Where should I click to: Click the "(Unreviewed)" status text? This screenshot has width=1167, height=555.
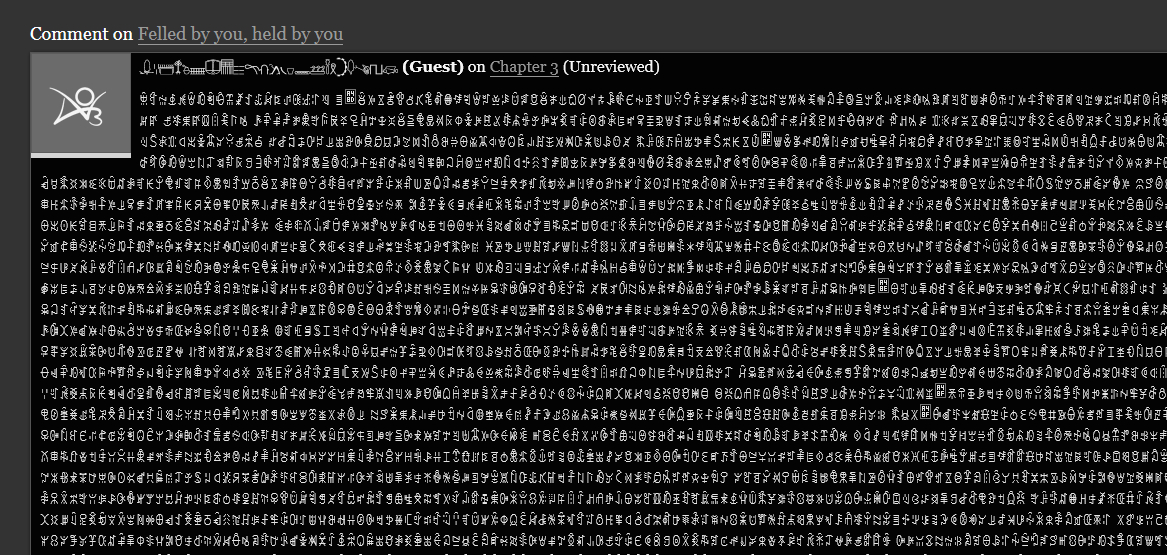[x=611, y=67]
